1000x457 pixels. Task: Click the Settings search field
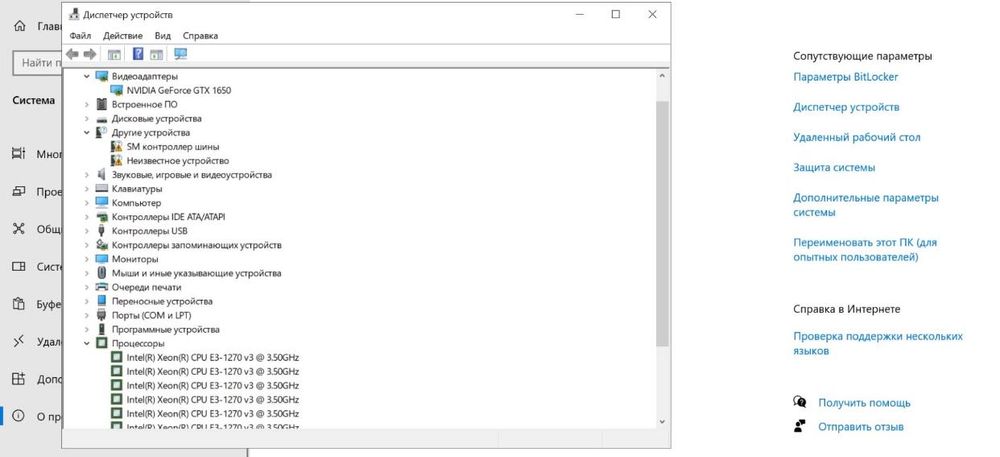37,63
